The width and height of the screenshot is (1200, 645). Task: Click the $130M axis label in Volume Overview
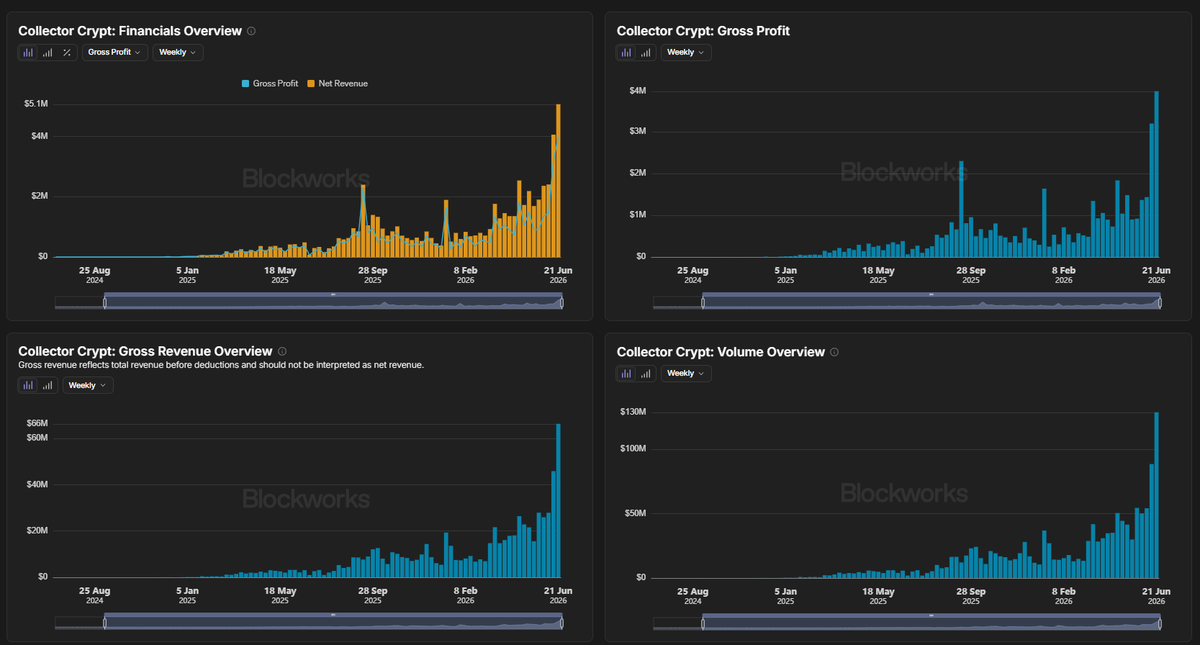click(633, 412)
